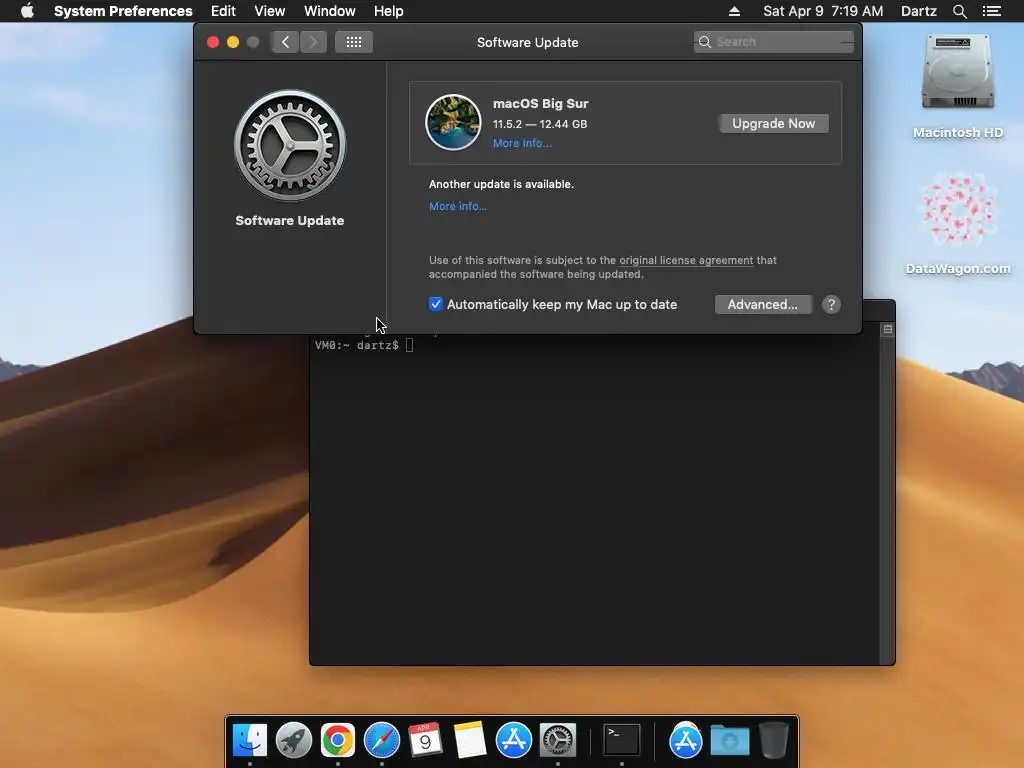Click the 11.5.2 — 12.44 GB version text
Image resolution: width=1024 pixels, height=768 pixels.
539,124
